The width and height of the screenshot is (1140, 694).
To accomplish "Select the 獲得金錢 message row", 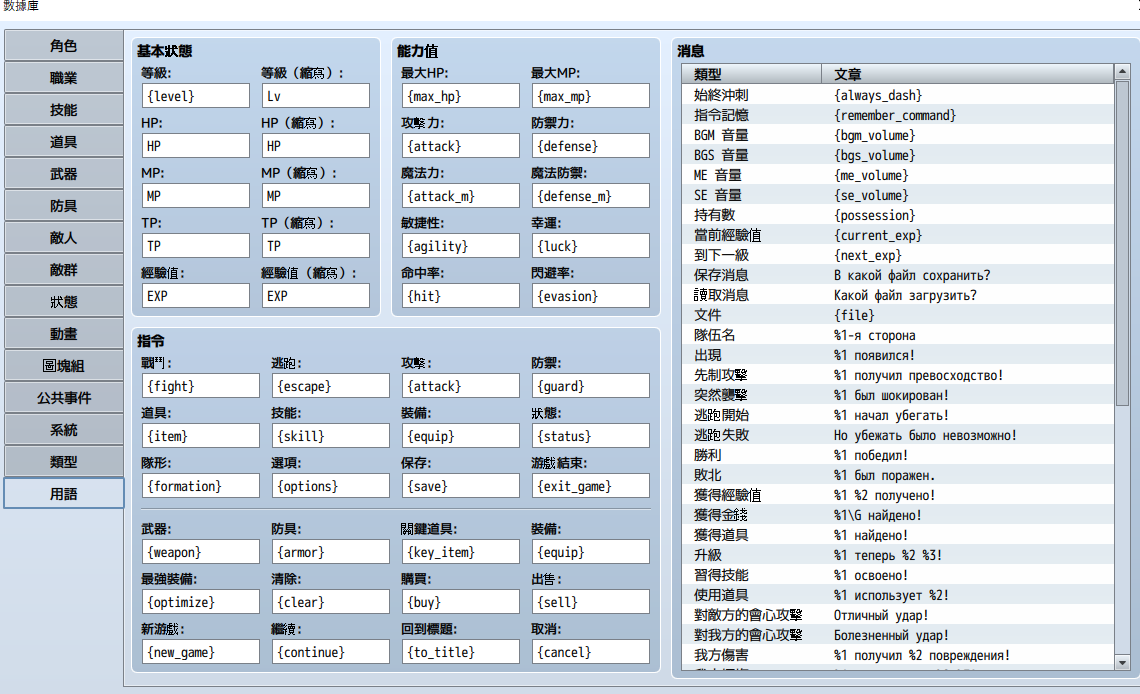I will point(898,515).
